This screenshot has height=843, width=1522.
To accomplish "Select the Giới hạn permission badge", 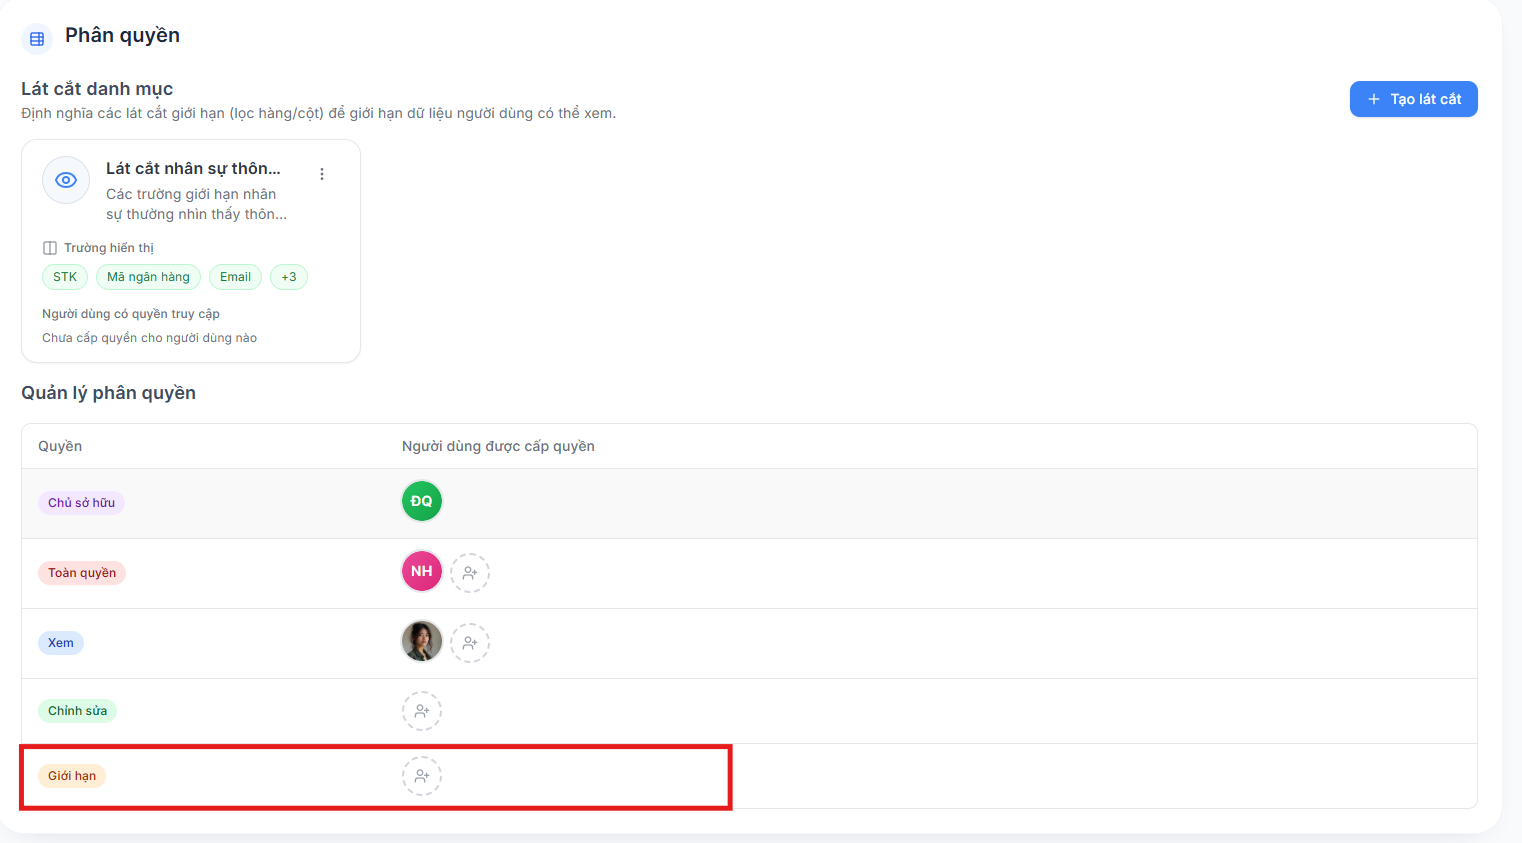I will coord(72,776).
